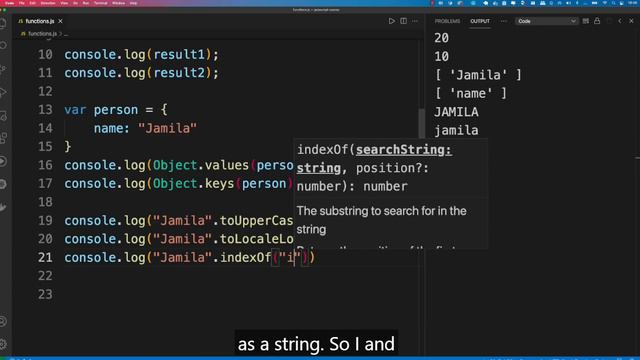Open Wi-Fi icon in macOS menu bar
The image size is (640, 360).
pyautogui.click(x=605, y=3)
